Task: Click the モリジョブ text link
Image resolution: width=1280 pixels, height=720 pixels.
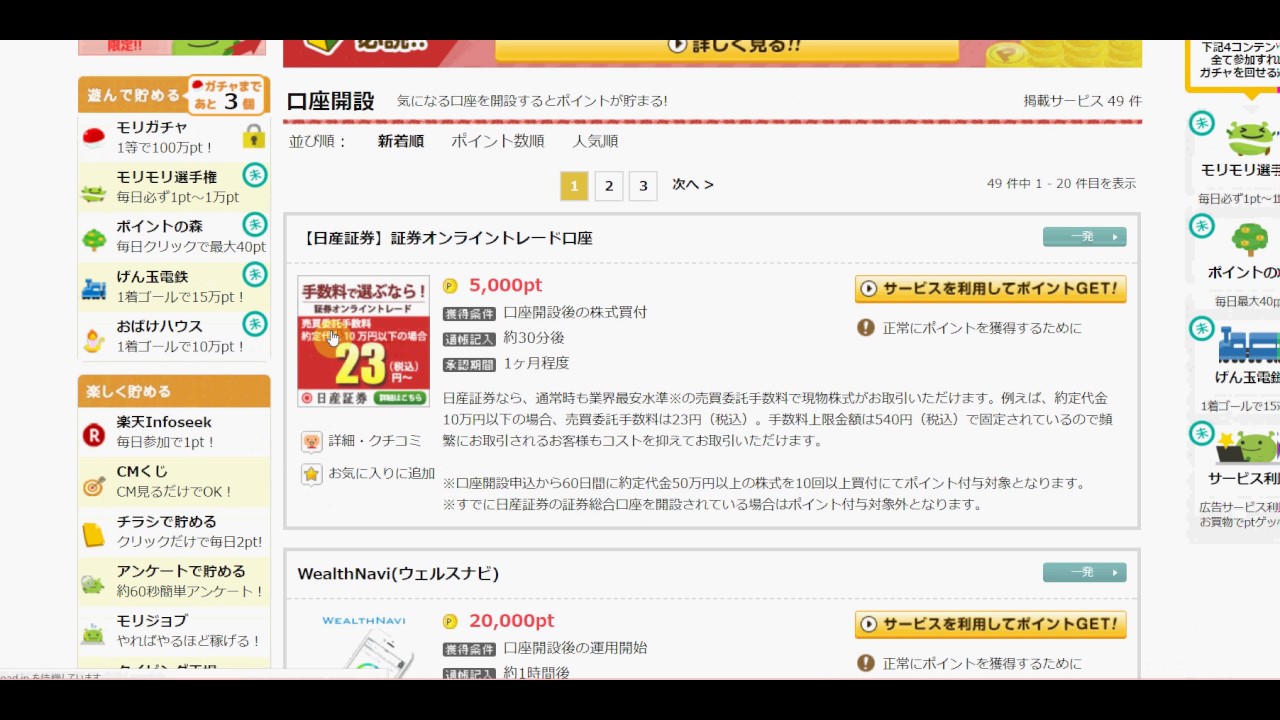Action: 152,621
